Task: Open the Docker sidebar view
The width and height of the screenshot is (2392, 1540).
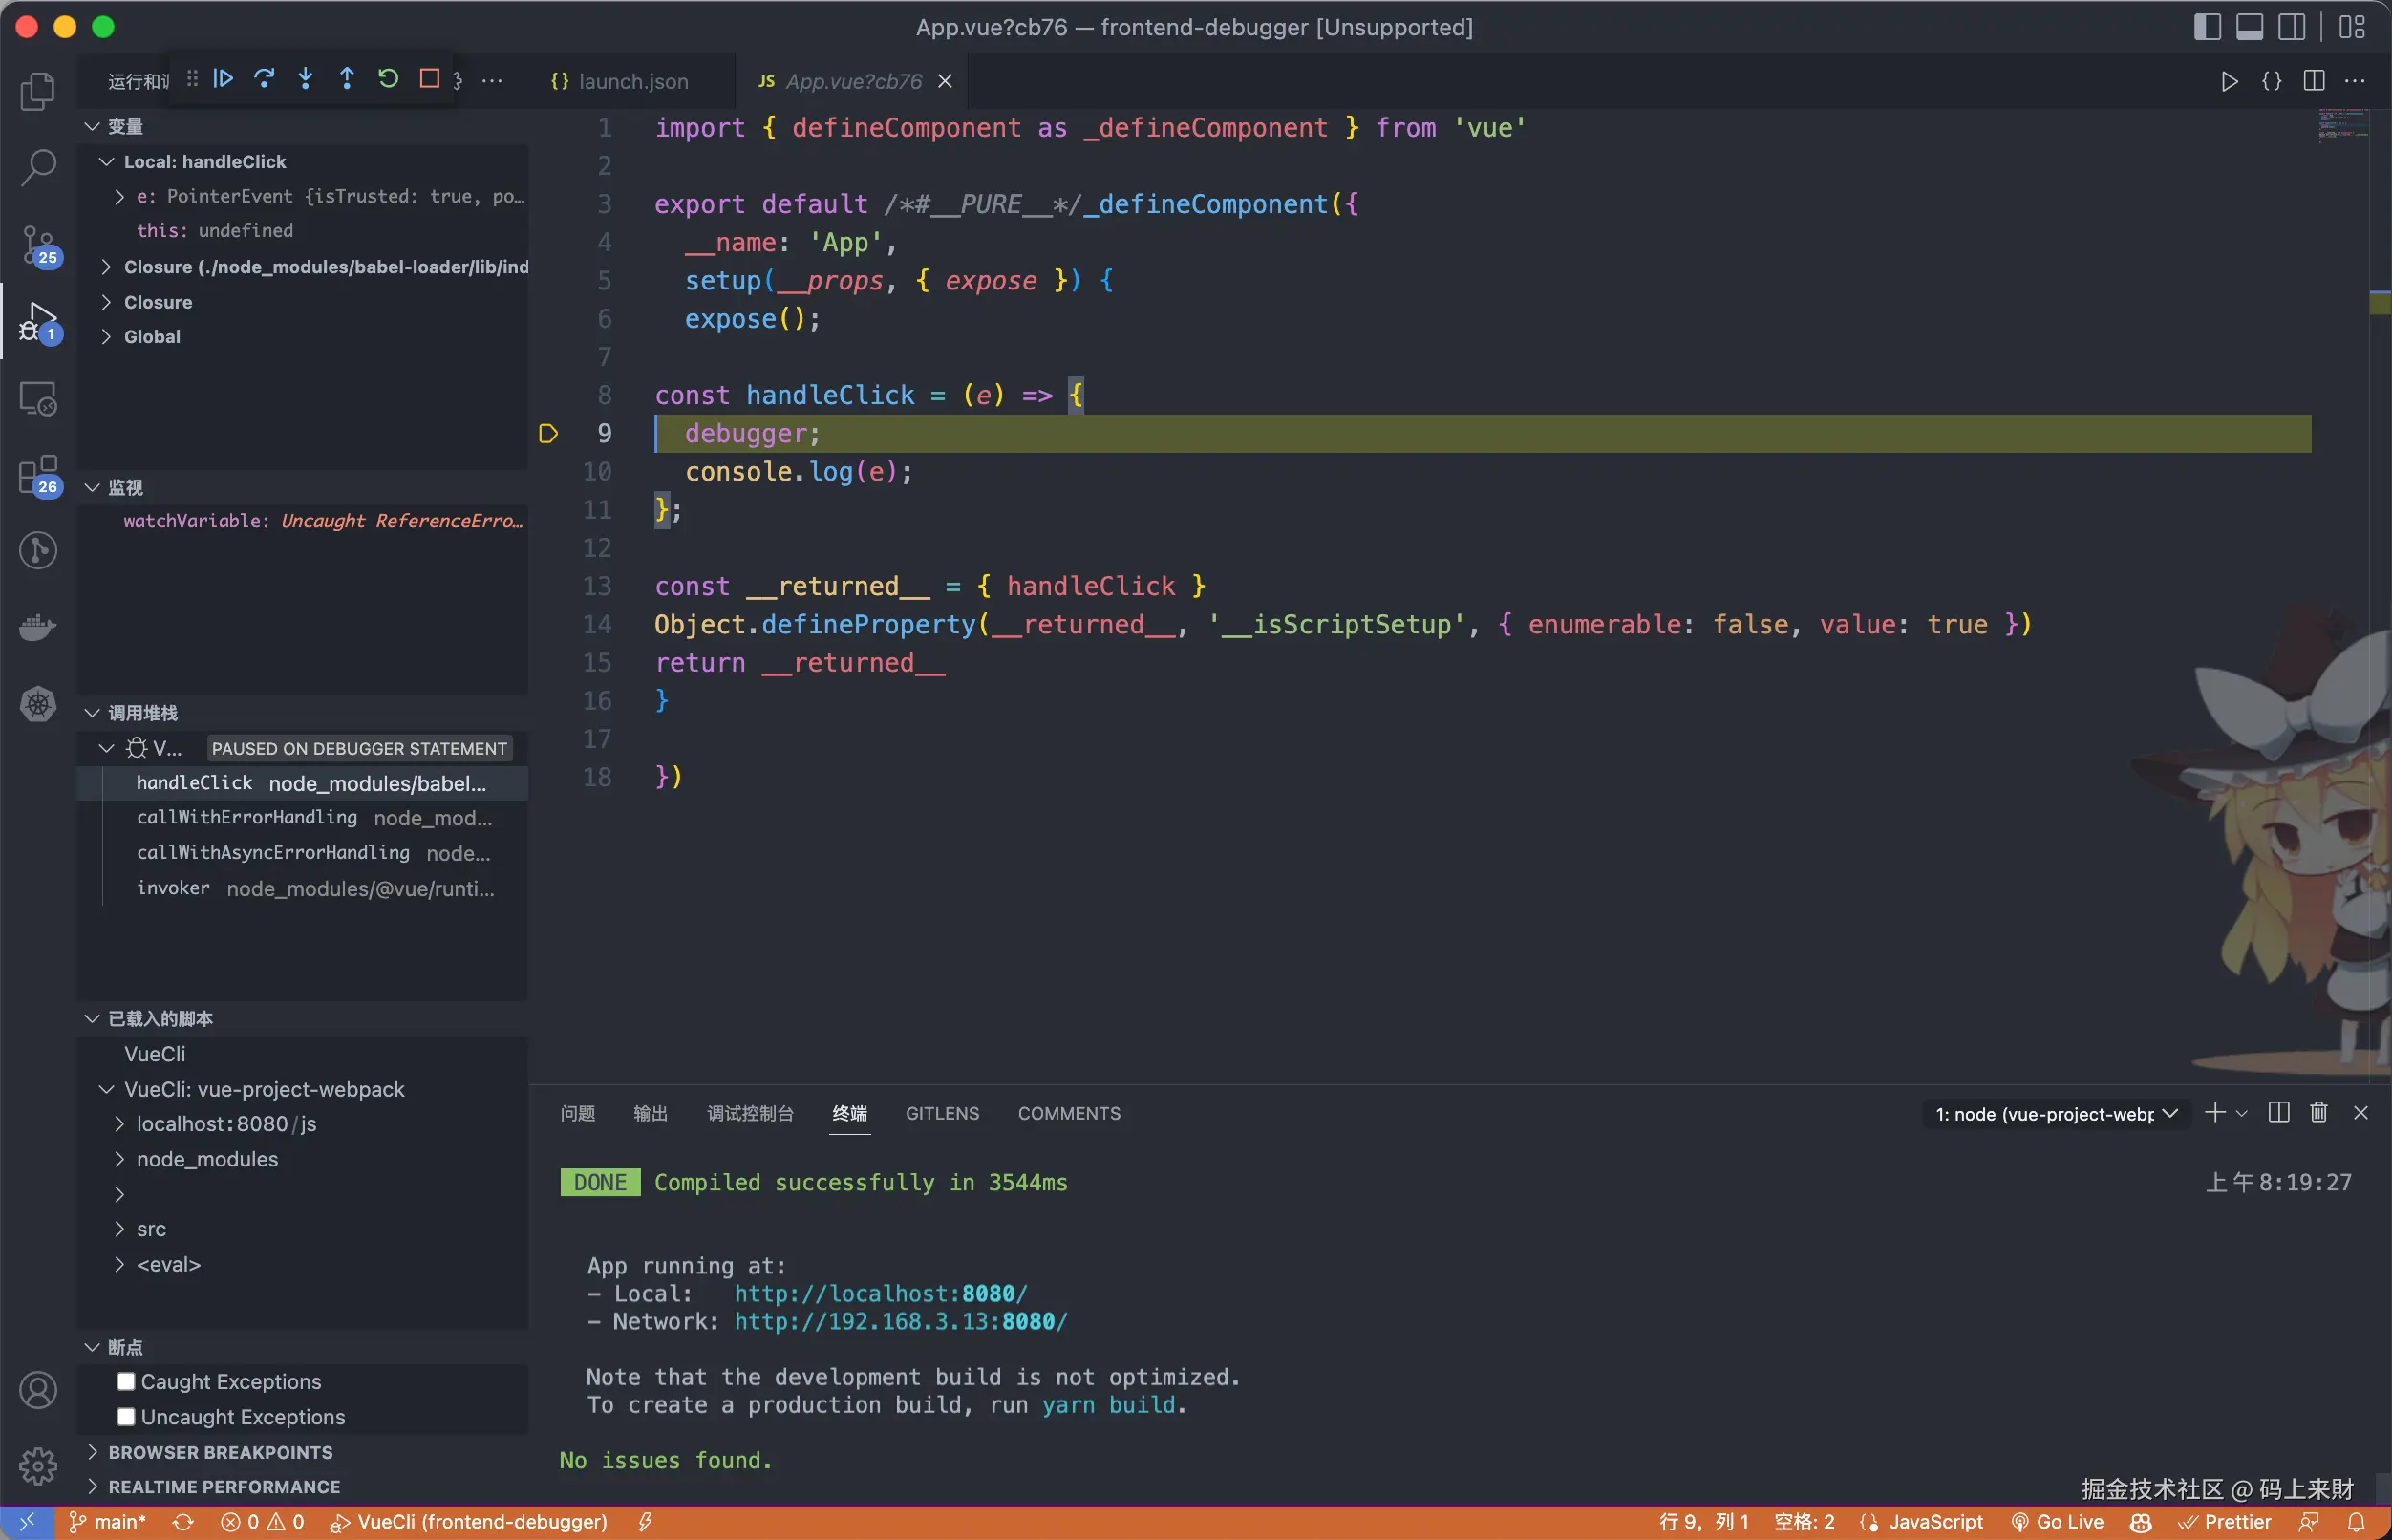Action: pos(38,627)
